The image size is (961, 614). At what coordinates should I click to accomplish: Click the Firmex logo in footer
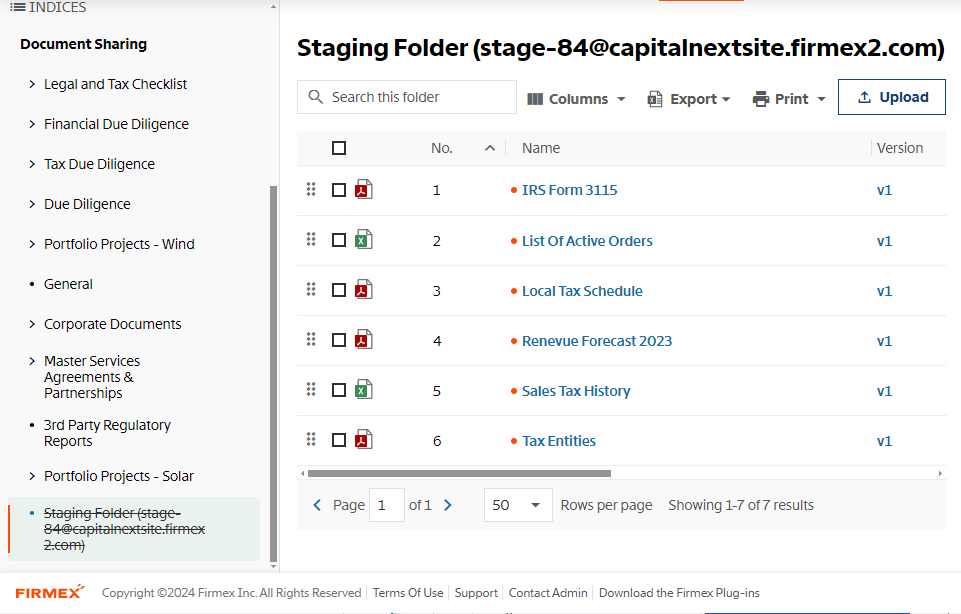(50, 592)
